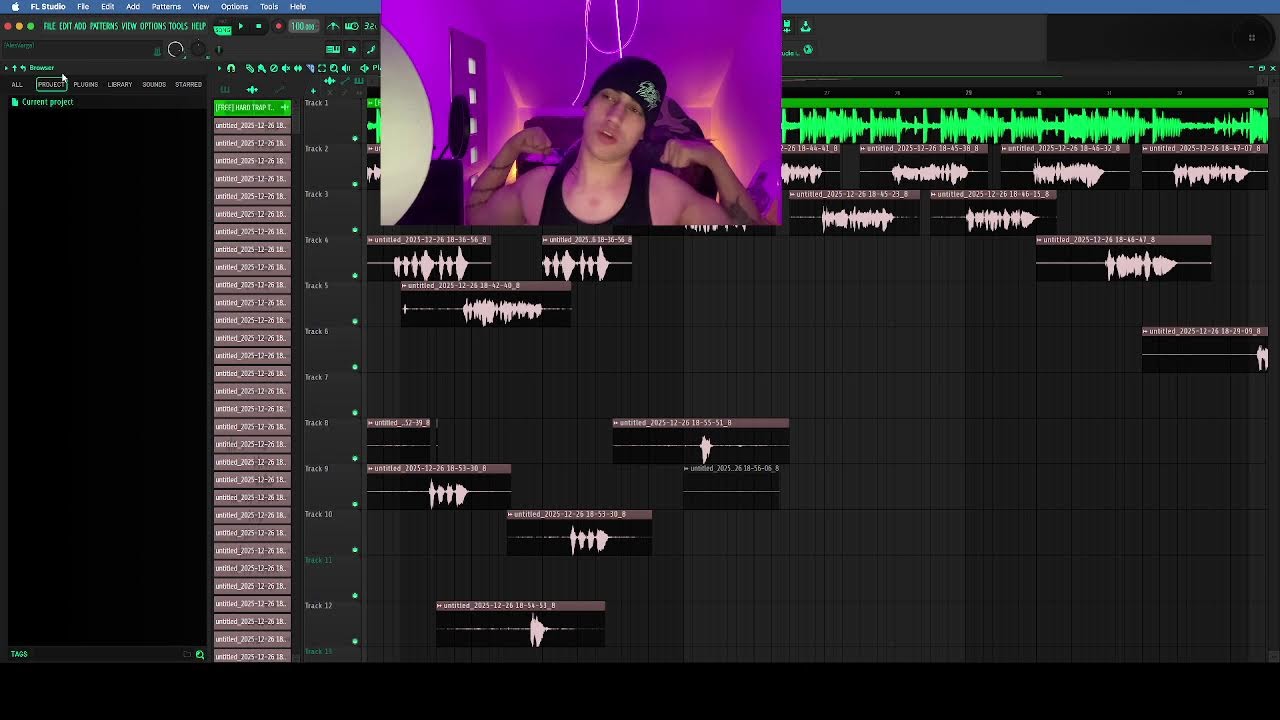The width and height of the screenshot is (1280, 720).
Task: Click the TAGS label at browser bottom
Action: (x=19, y=654)
